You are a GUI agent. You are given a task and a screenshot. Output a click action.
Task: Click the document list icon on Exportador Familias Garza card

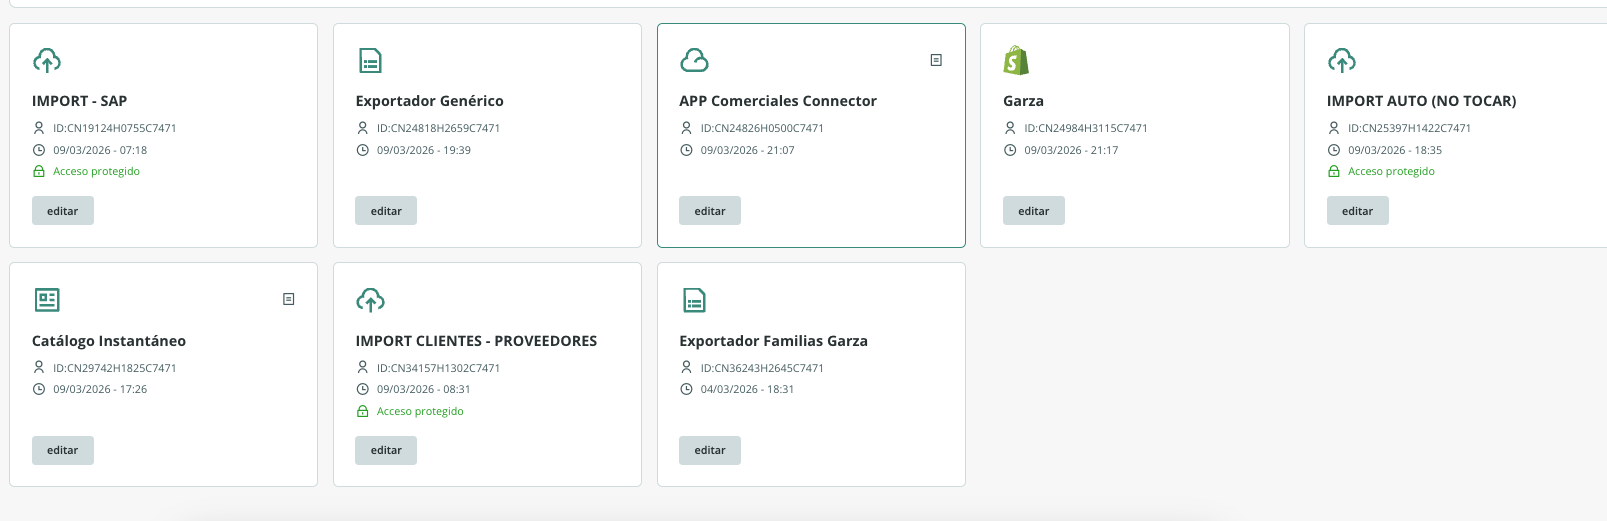(694, 300)
